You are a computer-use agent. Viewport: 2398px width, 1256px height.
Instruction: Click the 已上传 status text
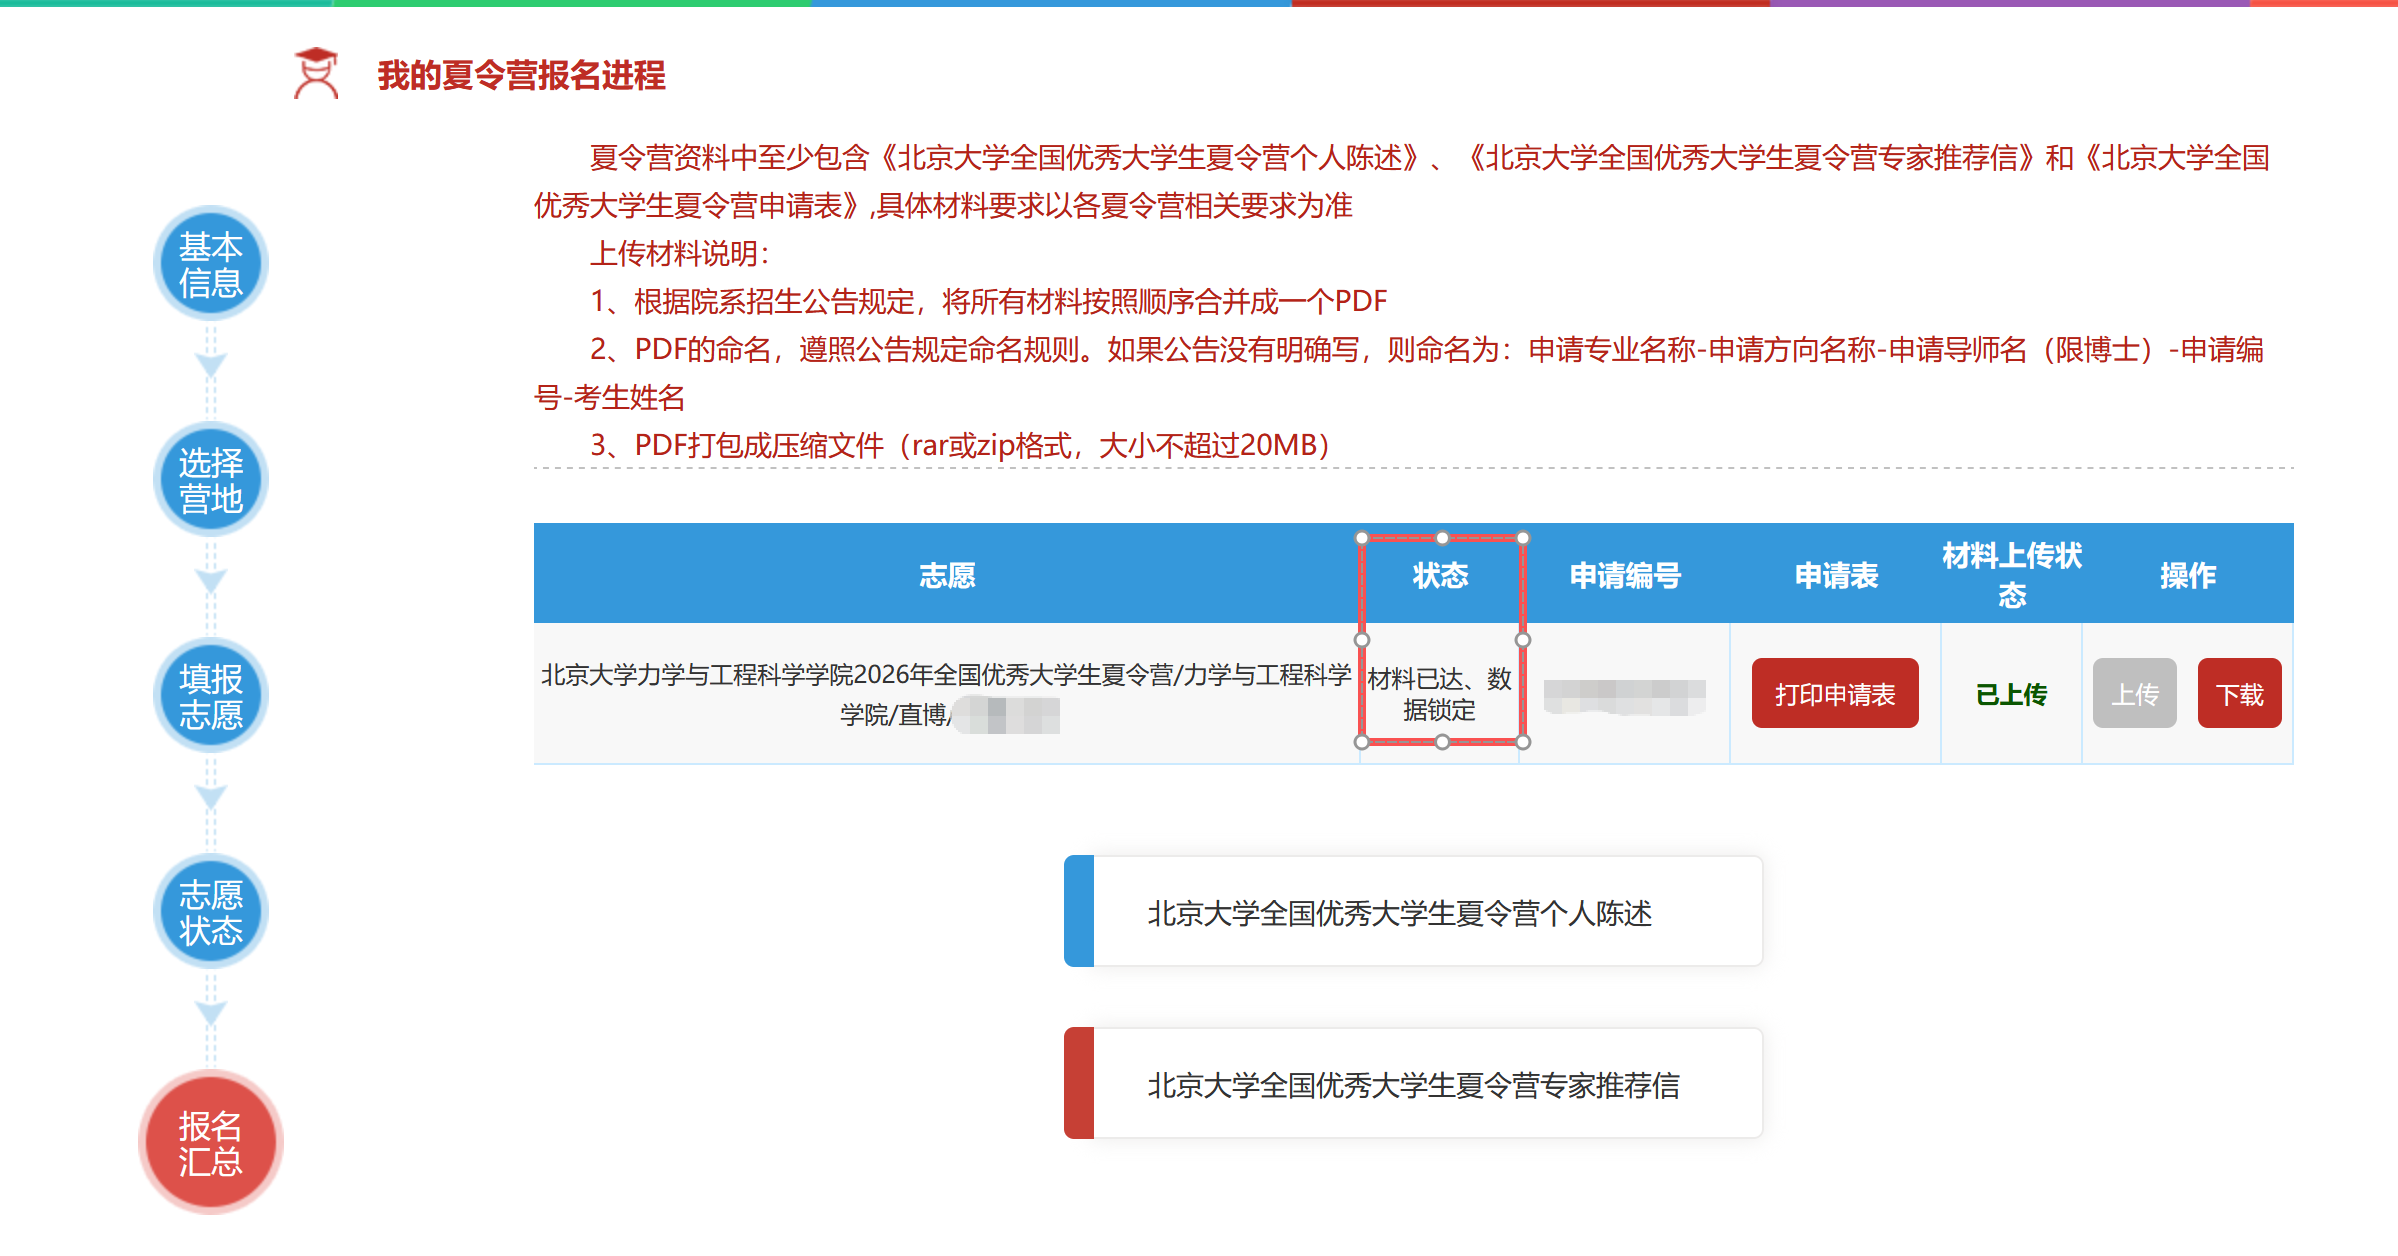[x=2012, y=694]
